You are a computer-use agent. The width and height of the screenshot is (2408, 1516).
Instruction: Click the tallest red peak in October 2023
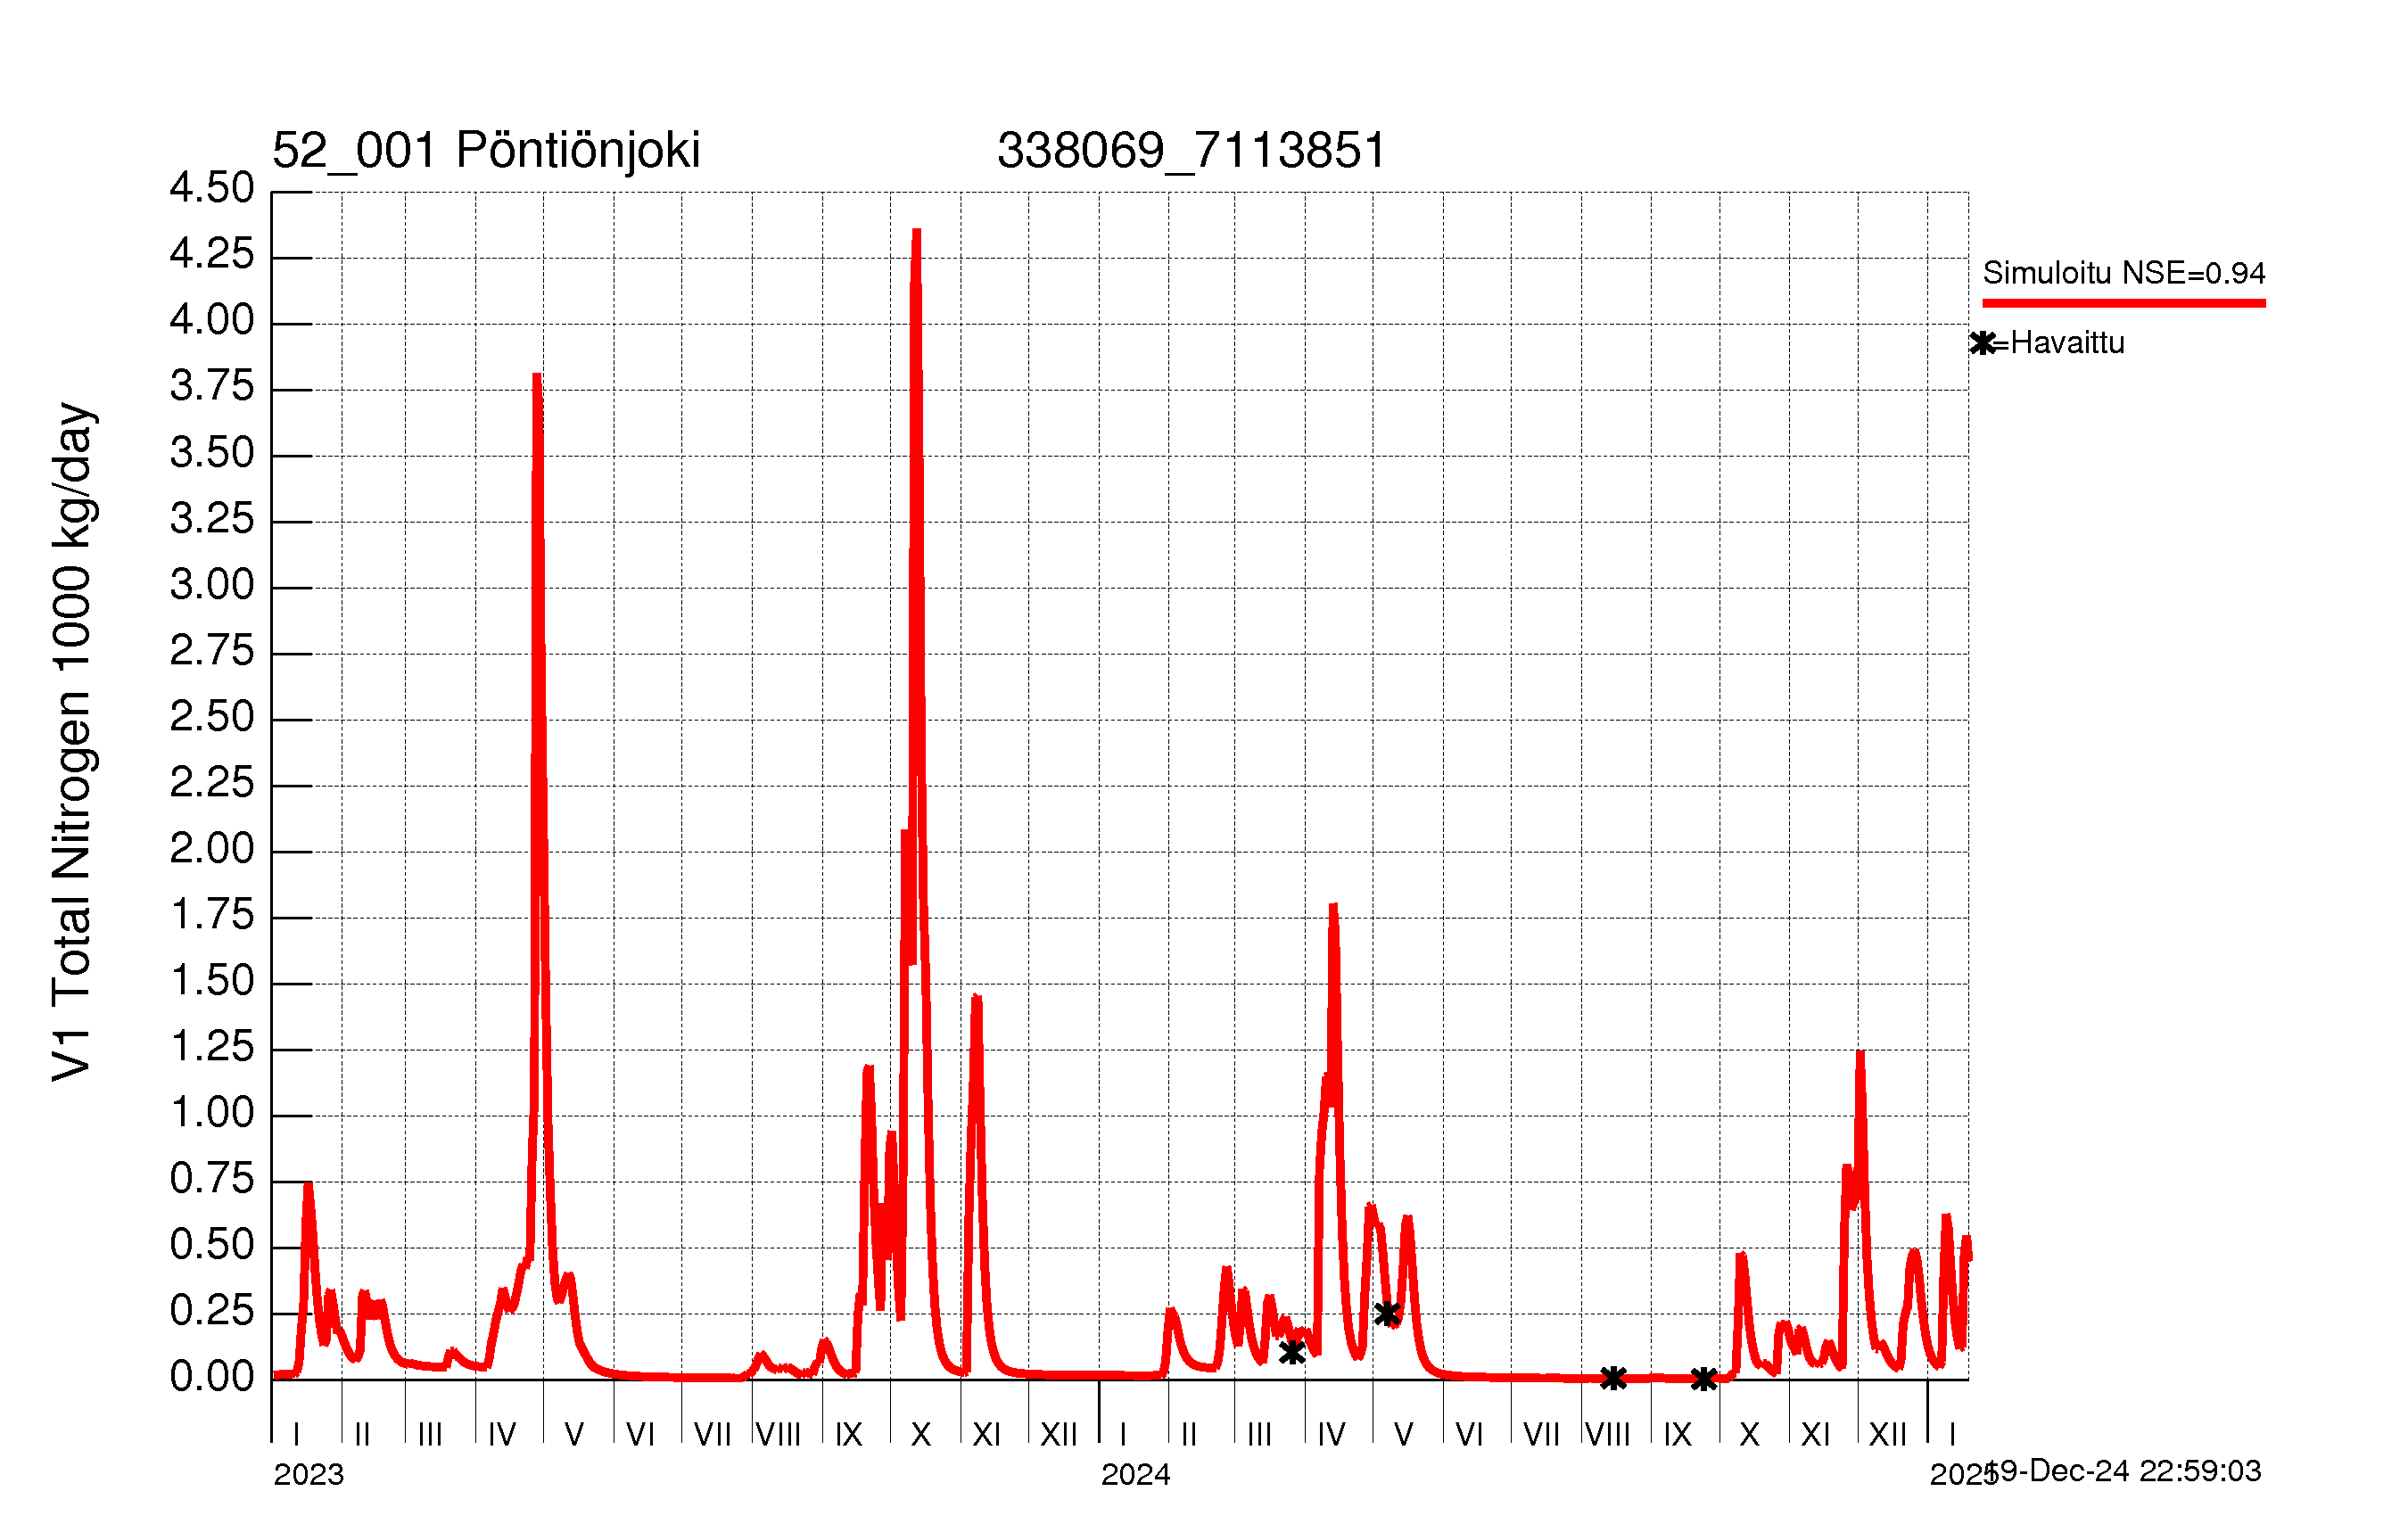click(x=916, y=232)
